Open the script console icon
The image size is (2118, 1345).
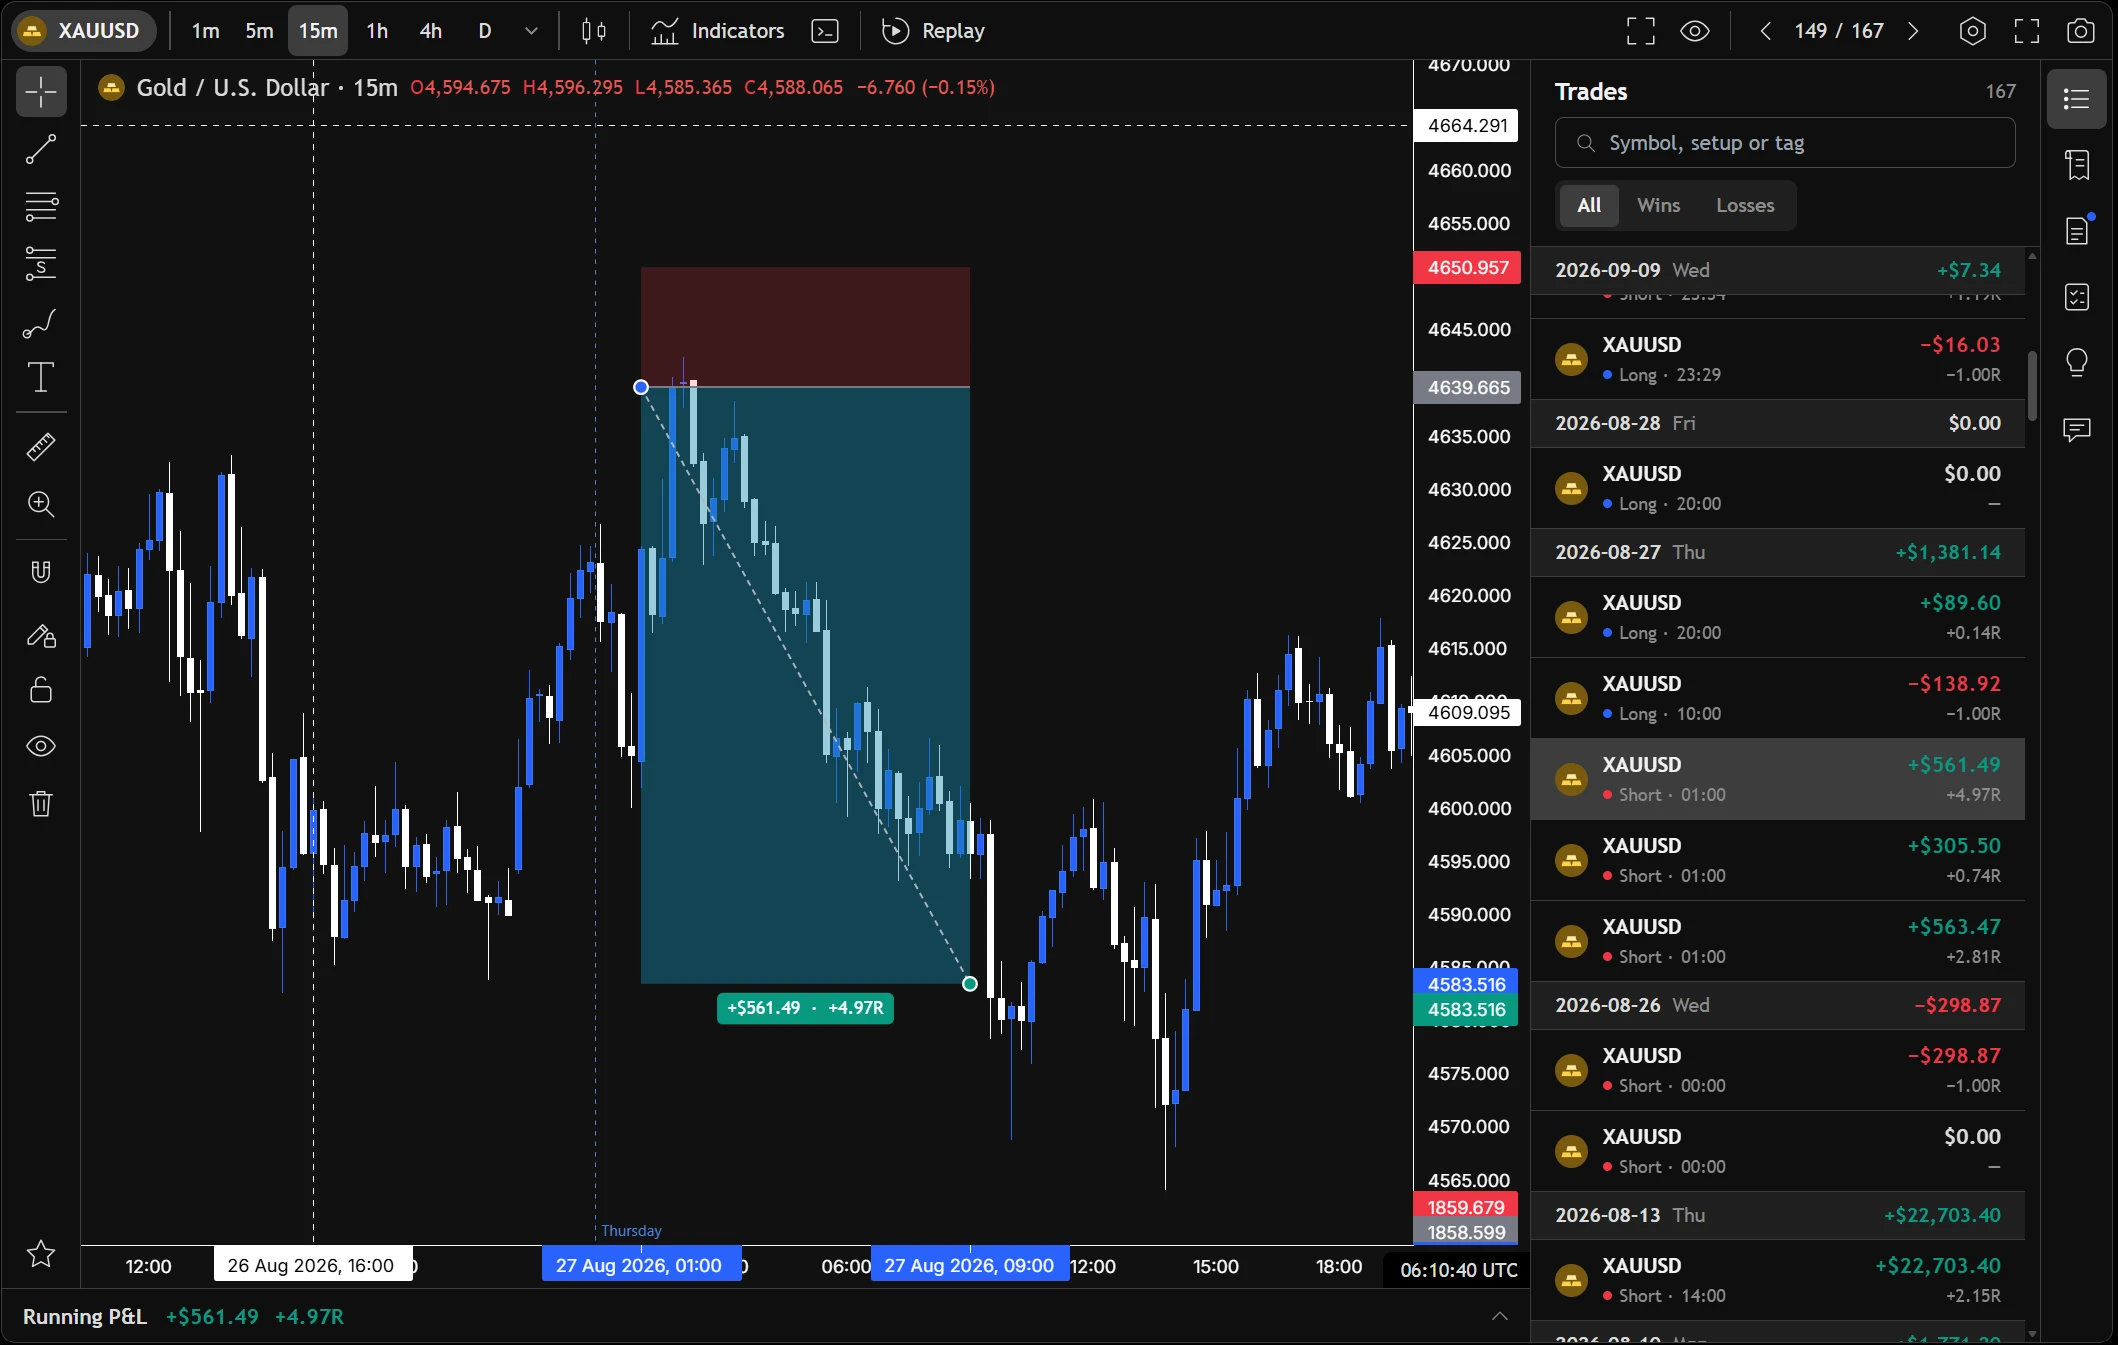[x=825, y=31]
